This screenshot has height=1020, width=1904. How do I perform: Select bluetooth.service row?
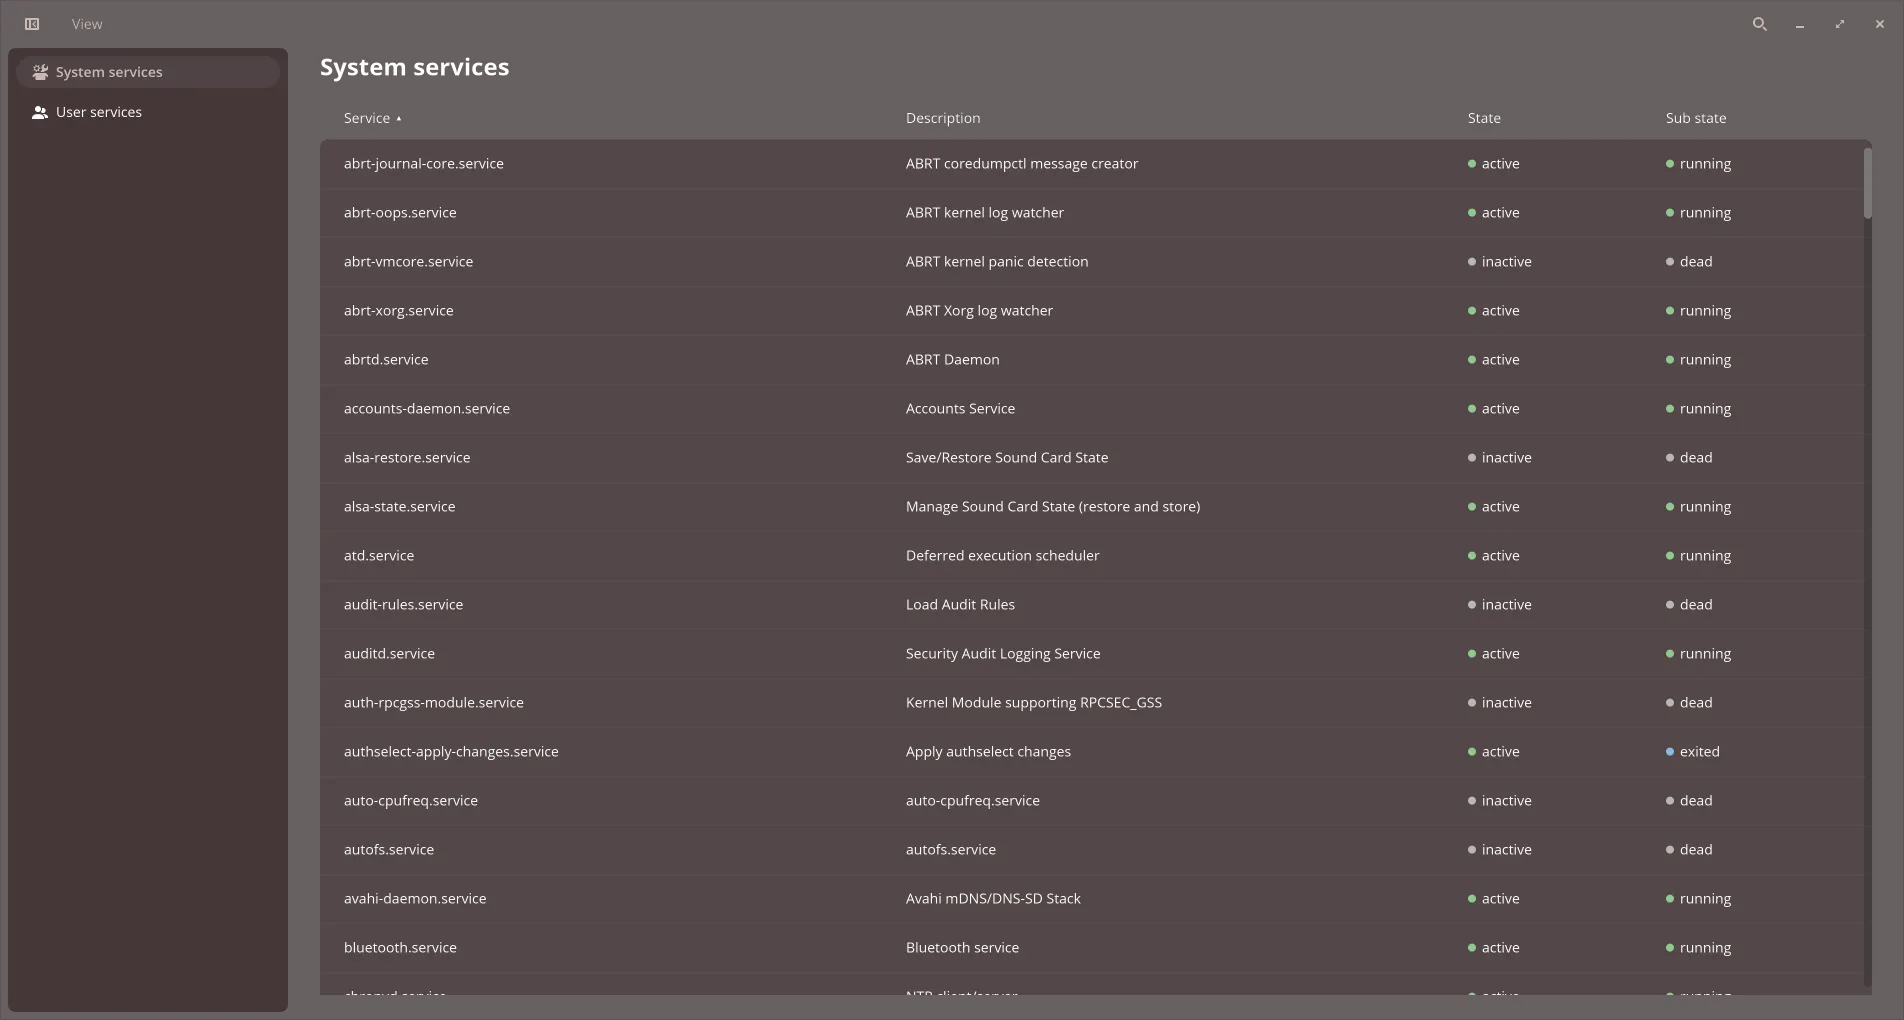coord(1092,948)
